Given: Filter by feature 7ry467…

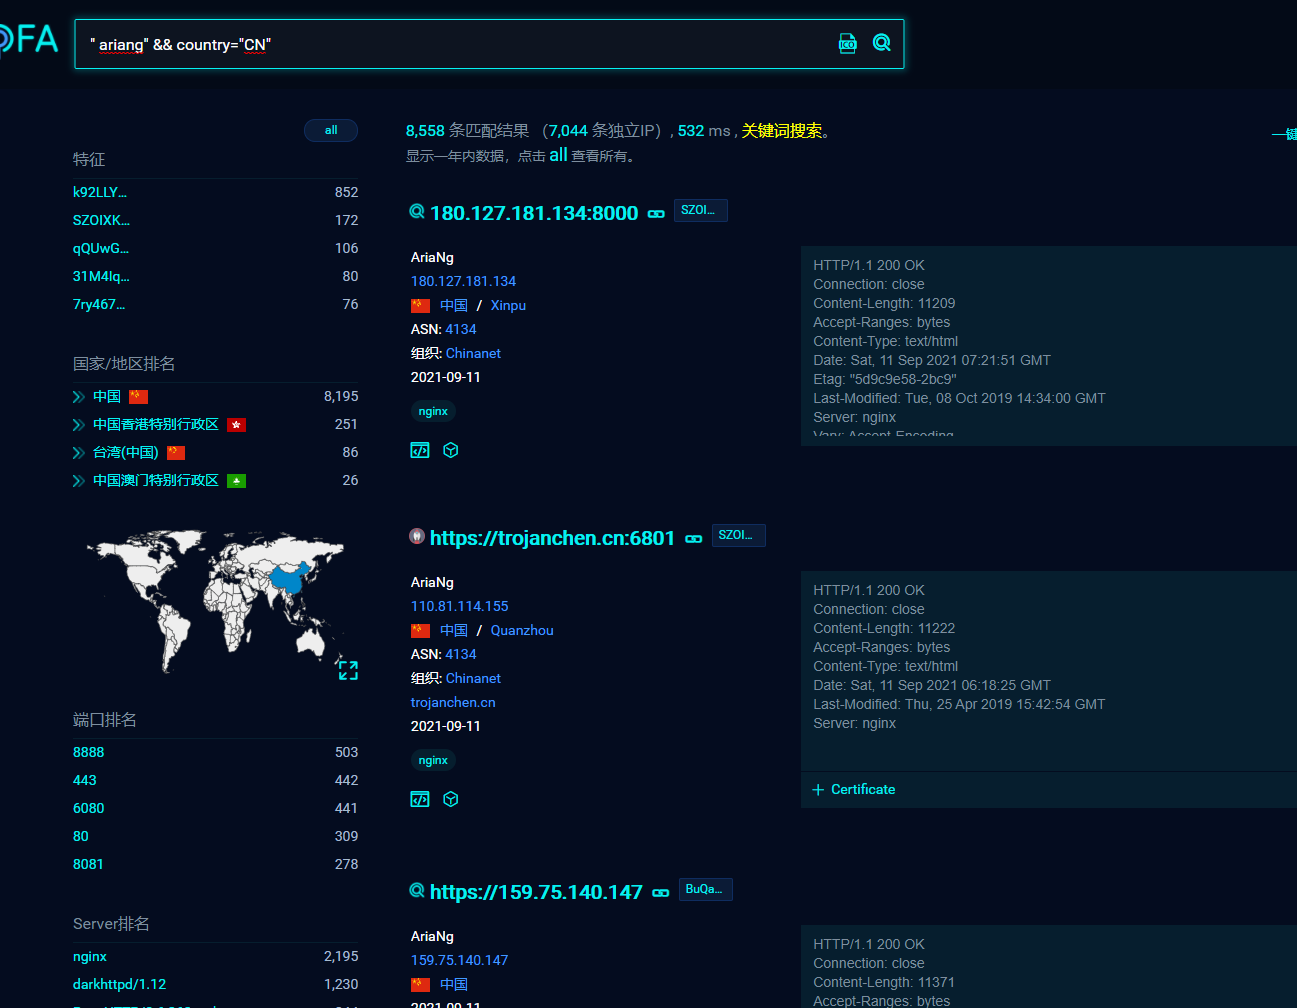Looking at the screenshot, I should coord(99,304).
